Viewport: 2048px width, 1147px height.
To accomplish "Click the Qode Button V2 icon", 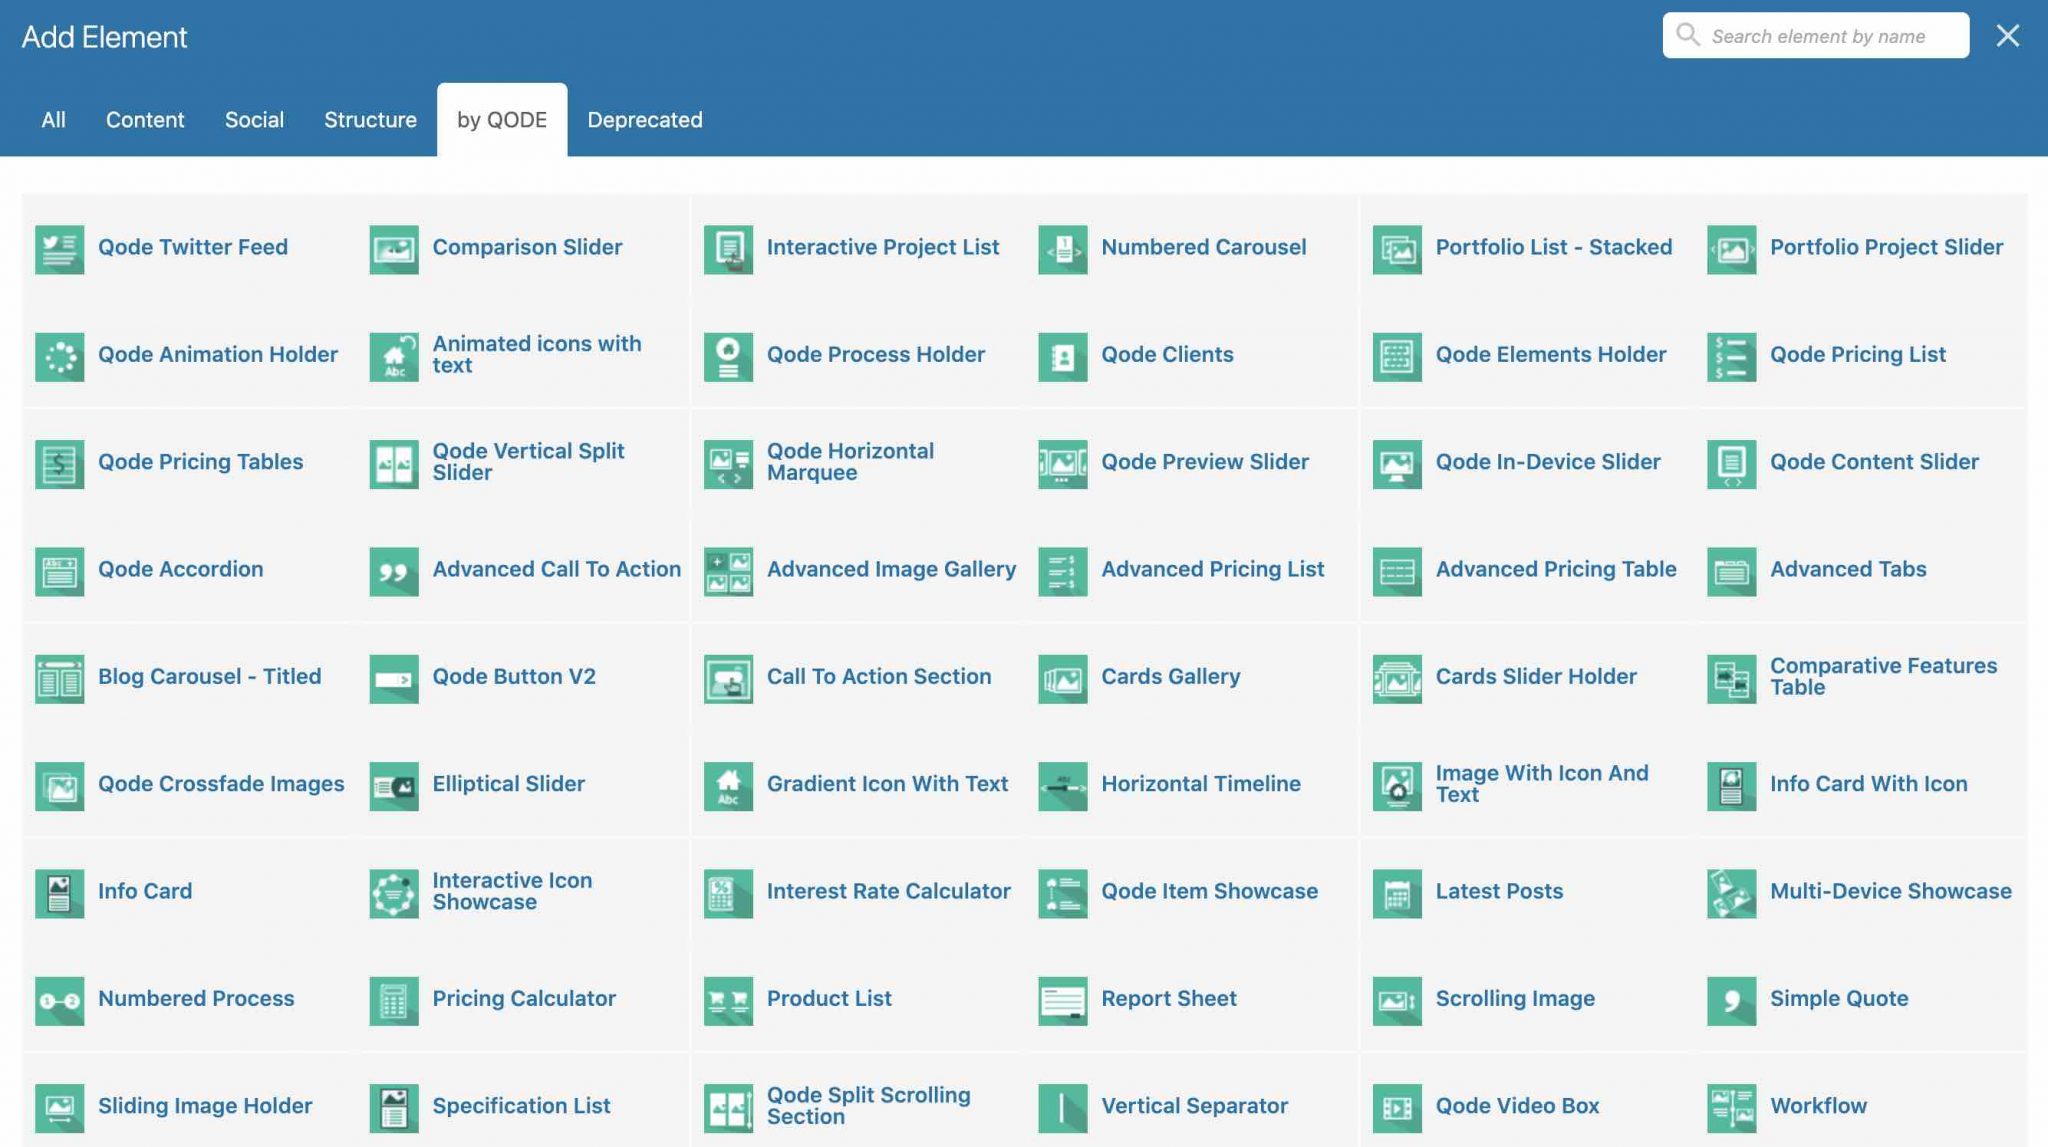I will pyautogui.click(x=394, y=679).
